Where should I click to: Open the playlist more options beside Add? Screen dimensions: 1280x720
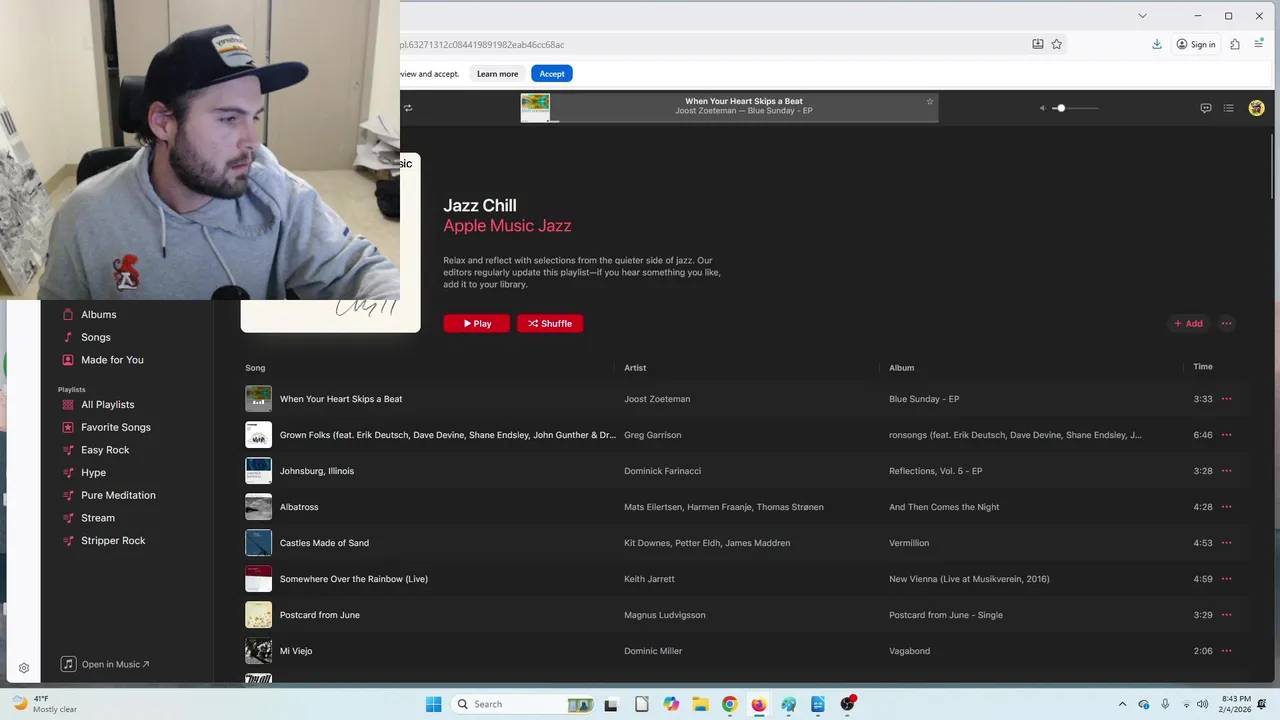tap(1227, 323)
